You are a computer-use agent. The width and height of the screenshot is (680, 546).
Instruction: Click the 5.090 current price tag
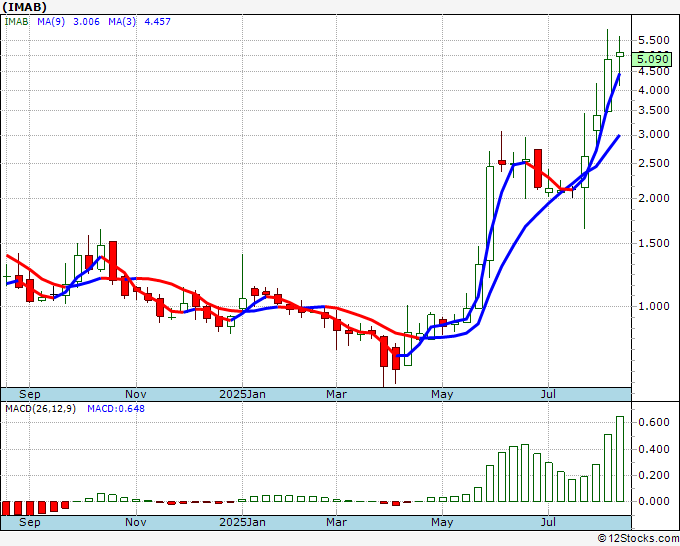coord(652,59)
